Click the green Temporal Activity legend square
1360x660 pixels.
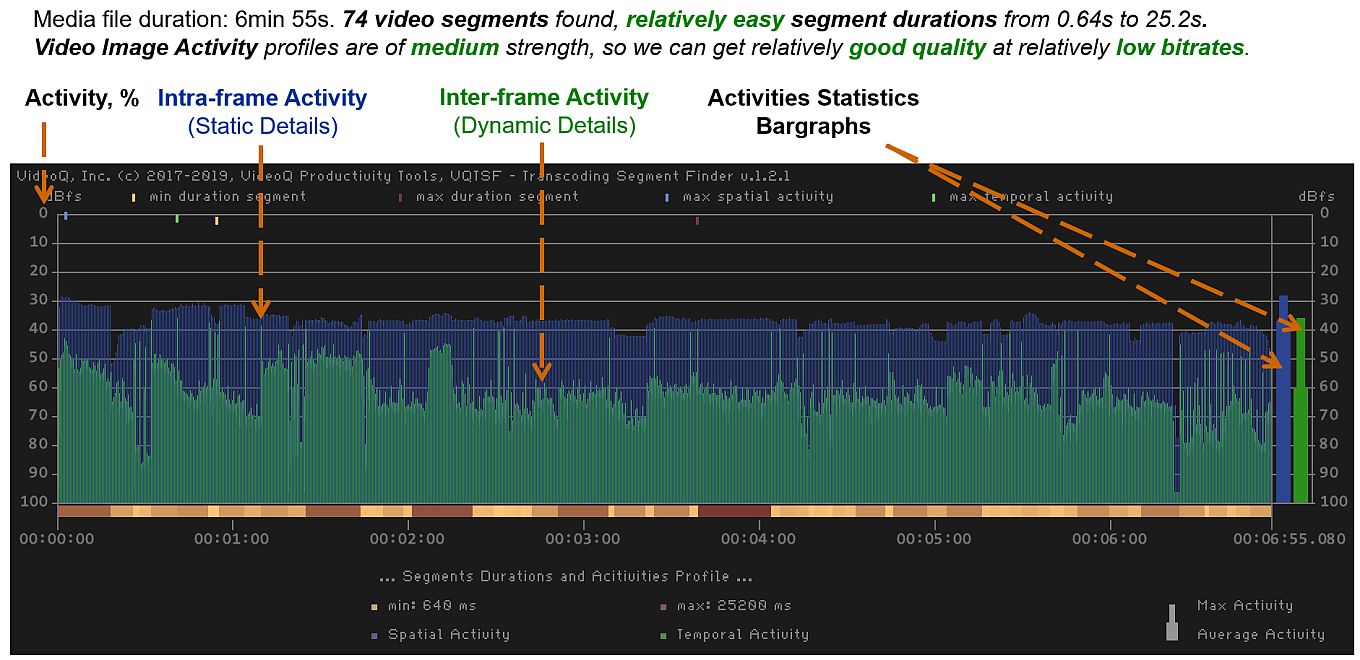[663, 635]
